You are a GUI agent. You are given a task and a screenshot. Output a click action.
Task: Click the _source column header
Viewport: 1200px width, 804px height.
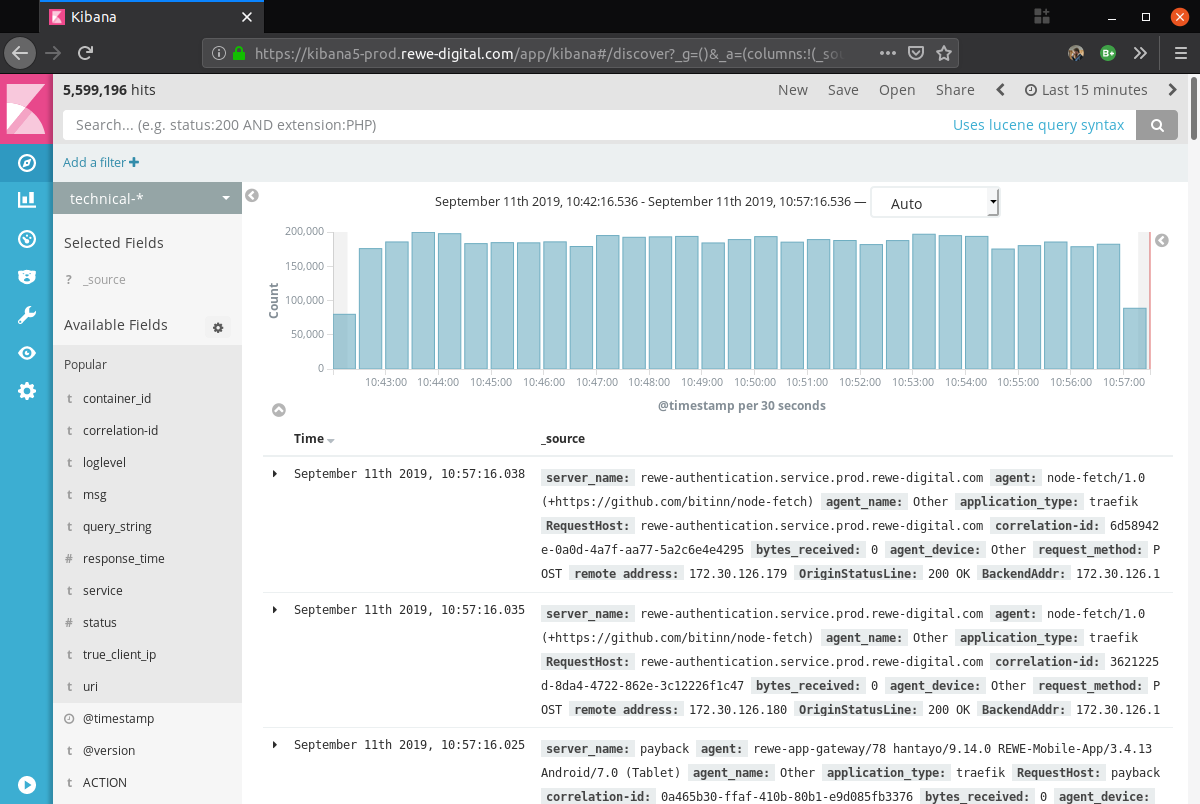pos(562,439)
